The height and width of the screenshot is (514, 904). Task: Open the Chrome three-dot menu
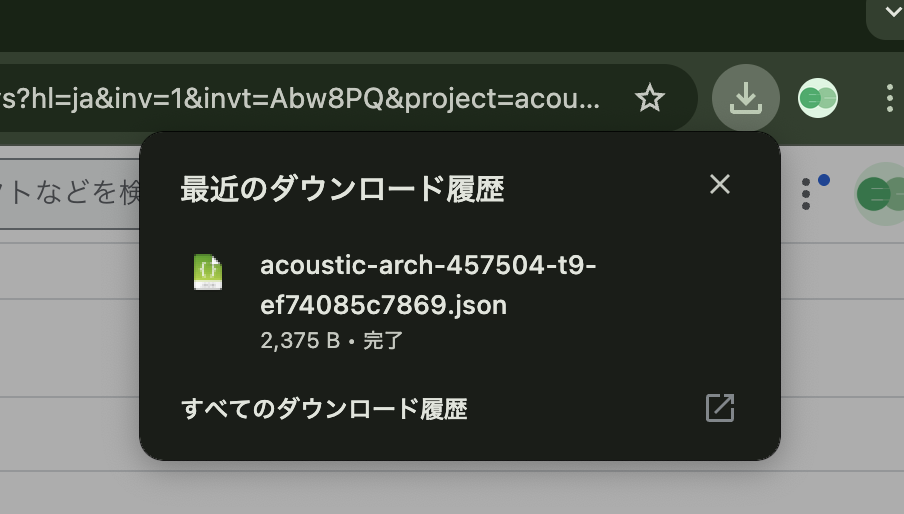890,98
